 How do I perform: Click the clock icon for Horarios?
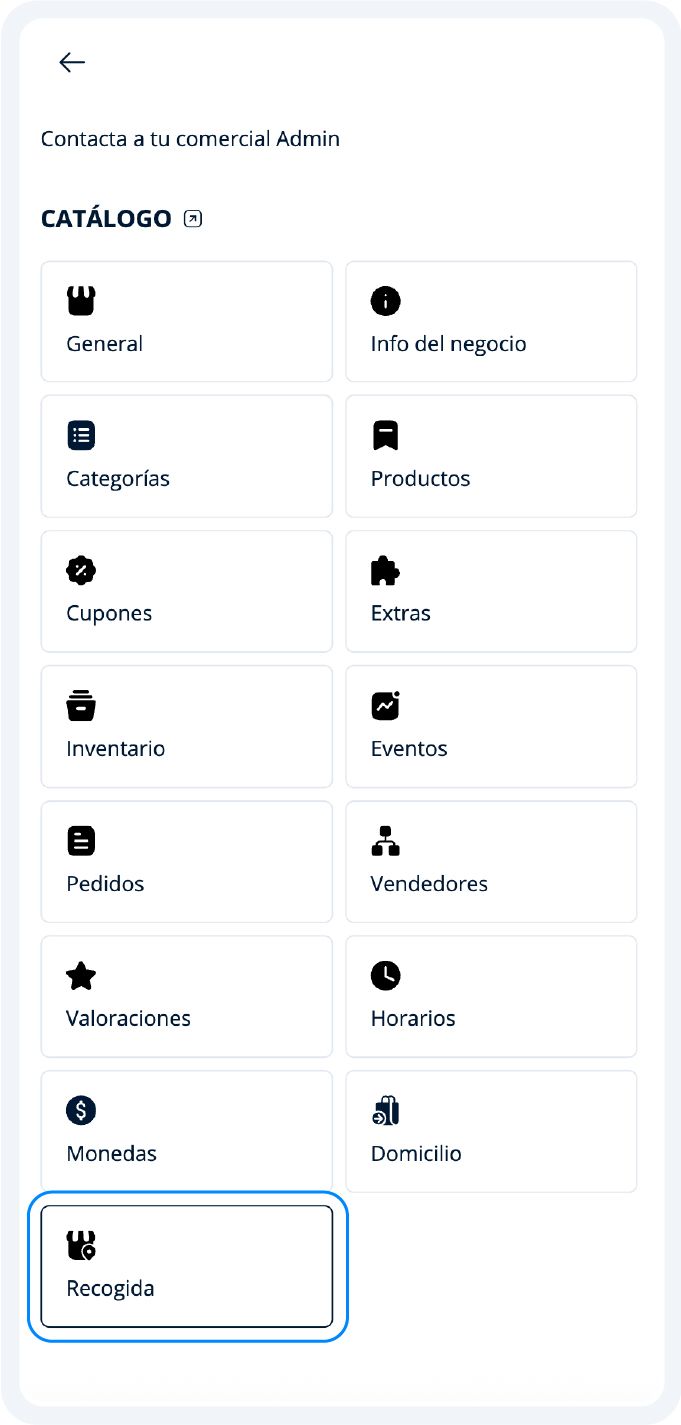click(x=385, y=975)
